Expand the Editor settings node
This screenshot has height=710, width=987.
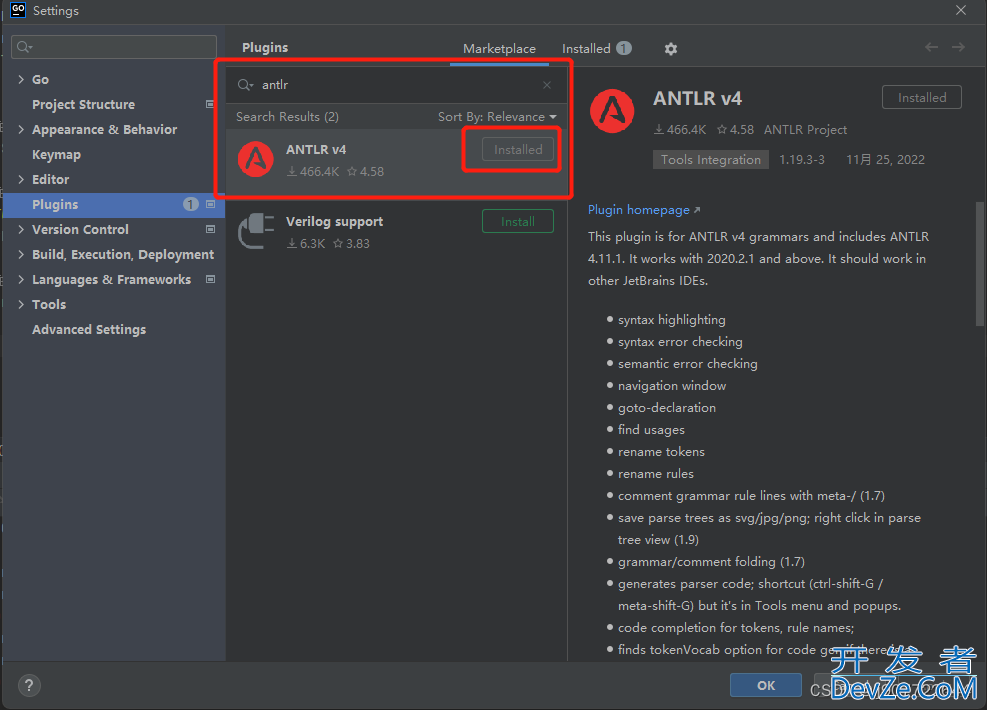click(x=21, y=179)
